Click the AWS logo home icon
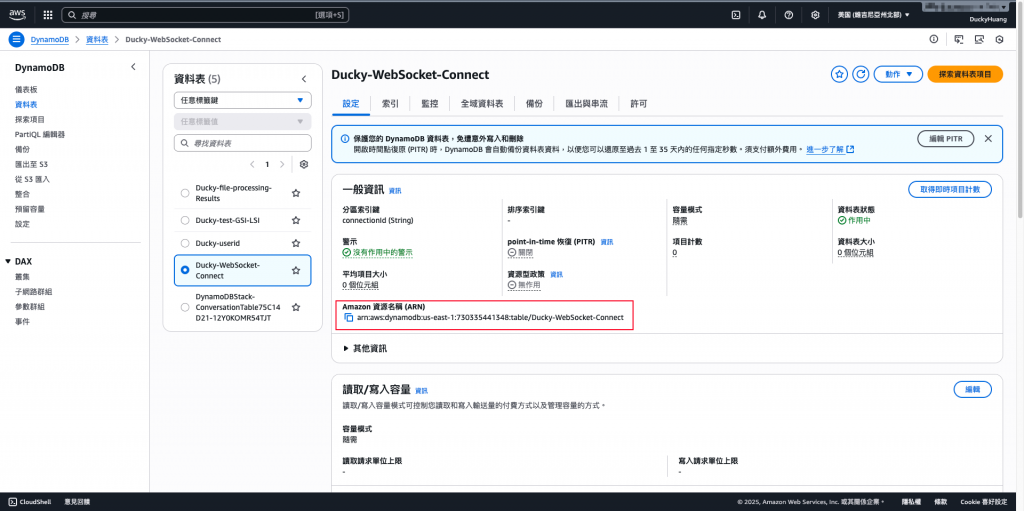Image resolution: width=1024 pixels, height=511 pixels. (x=17, y=14)
